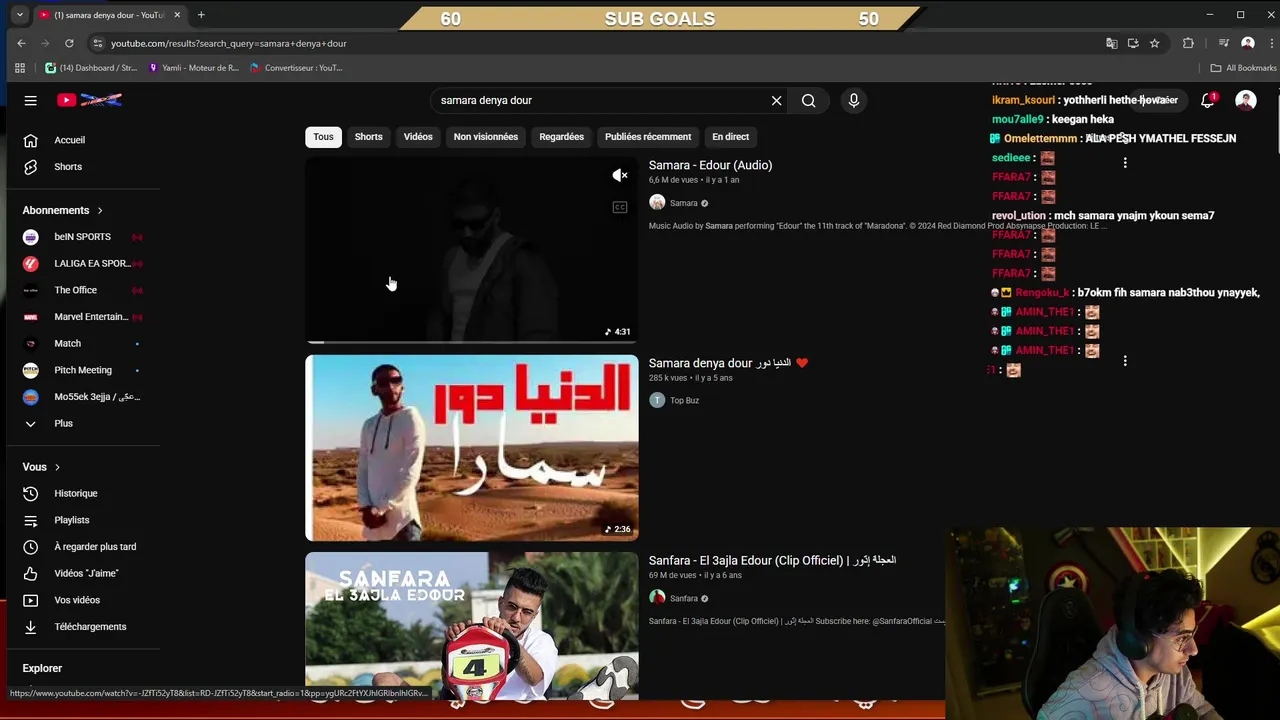Open the translate page icon in address bar

coord(1111,44)
